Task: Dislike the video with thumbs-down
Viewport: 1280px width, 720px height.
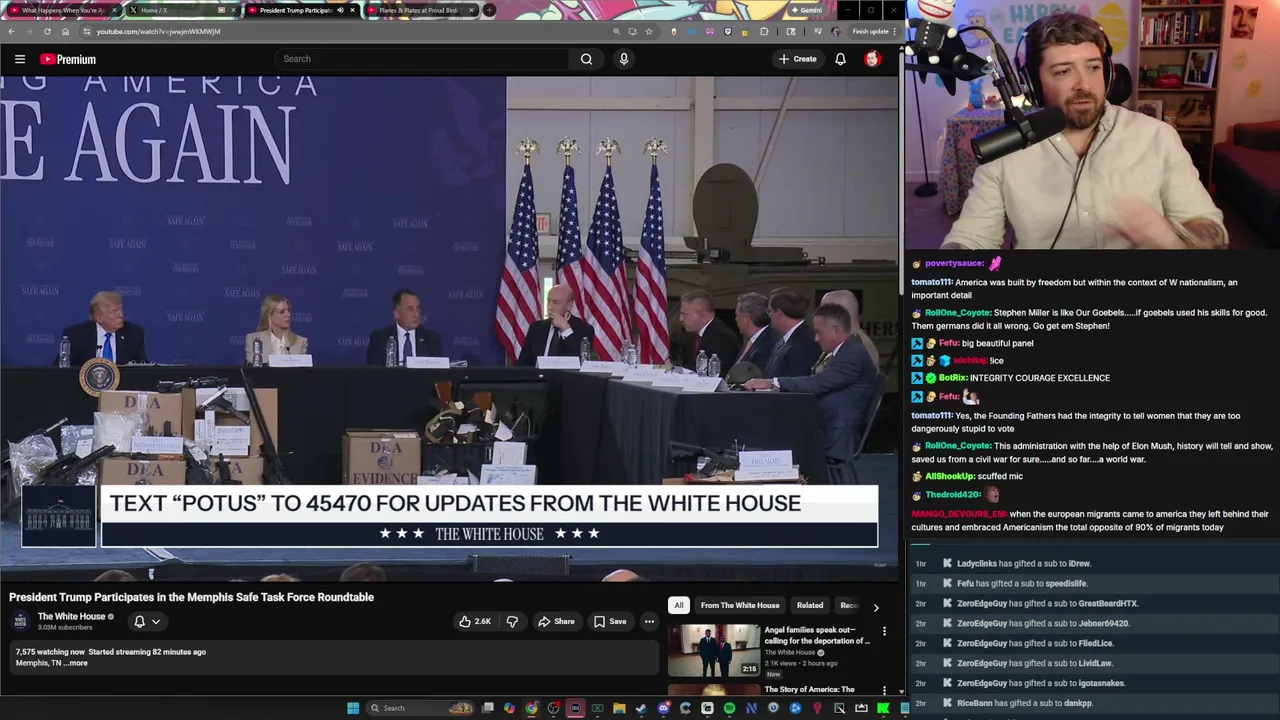Action: [512, 621]
